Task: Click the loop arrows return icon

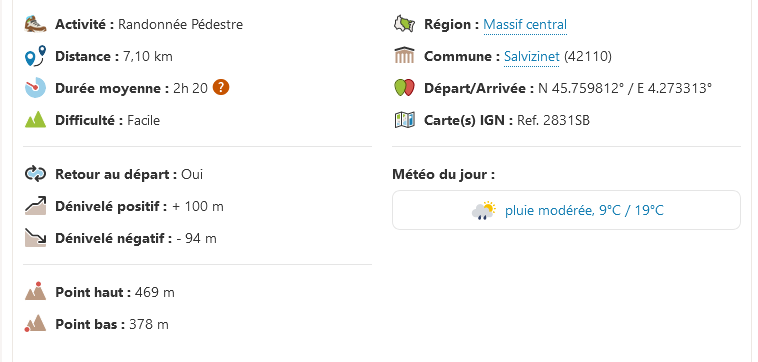Action: click(35, 174)
